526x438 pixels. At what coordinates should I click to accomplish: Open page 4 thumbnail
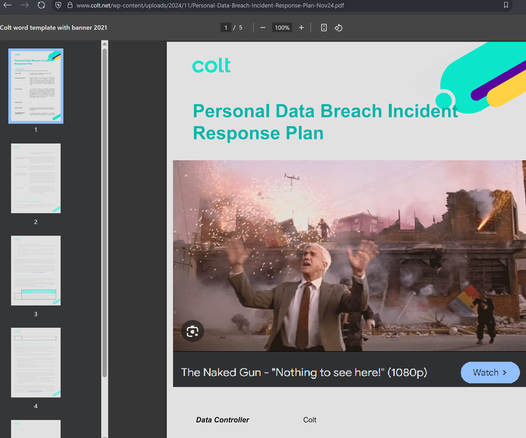tap(36, 363)
